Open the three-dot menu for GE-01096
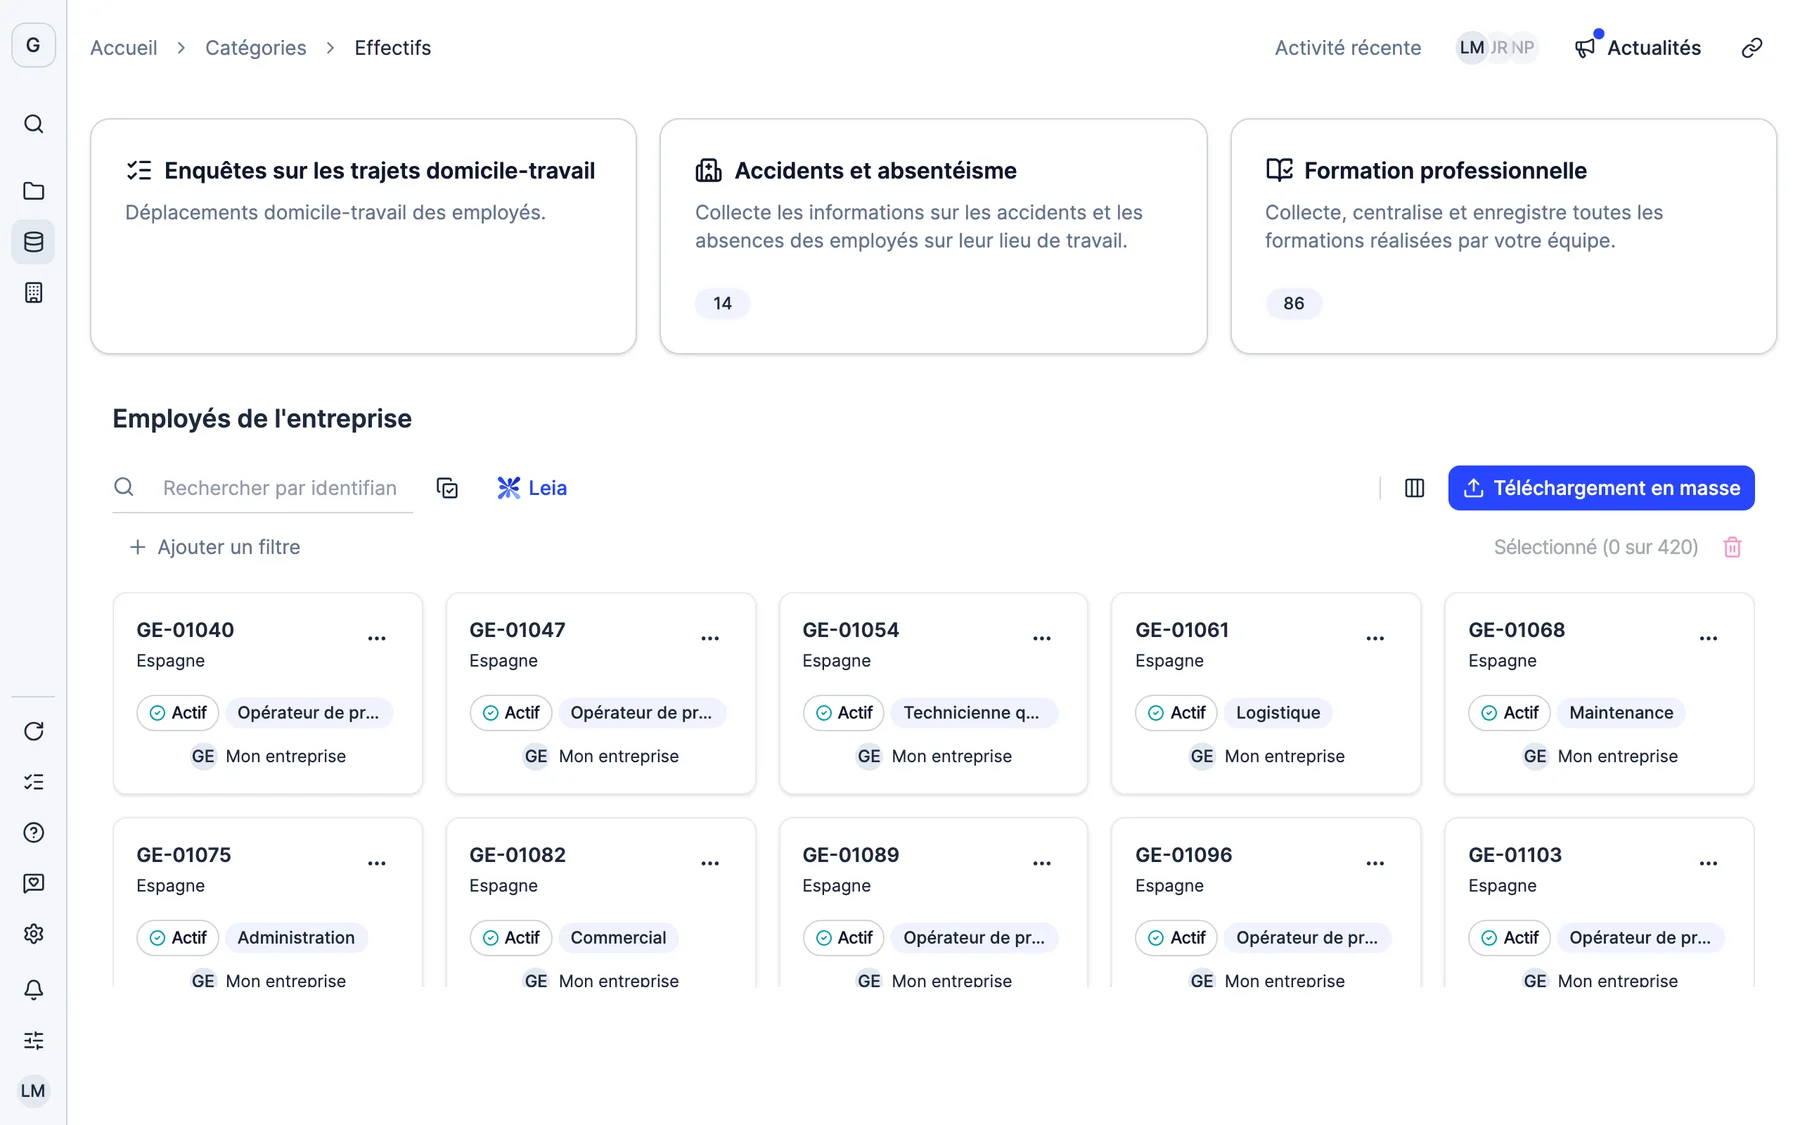 (x=1375, y=863)
